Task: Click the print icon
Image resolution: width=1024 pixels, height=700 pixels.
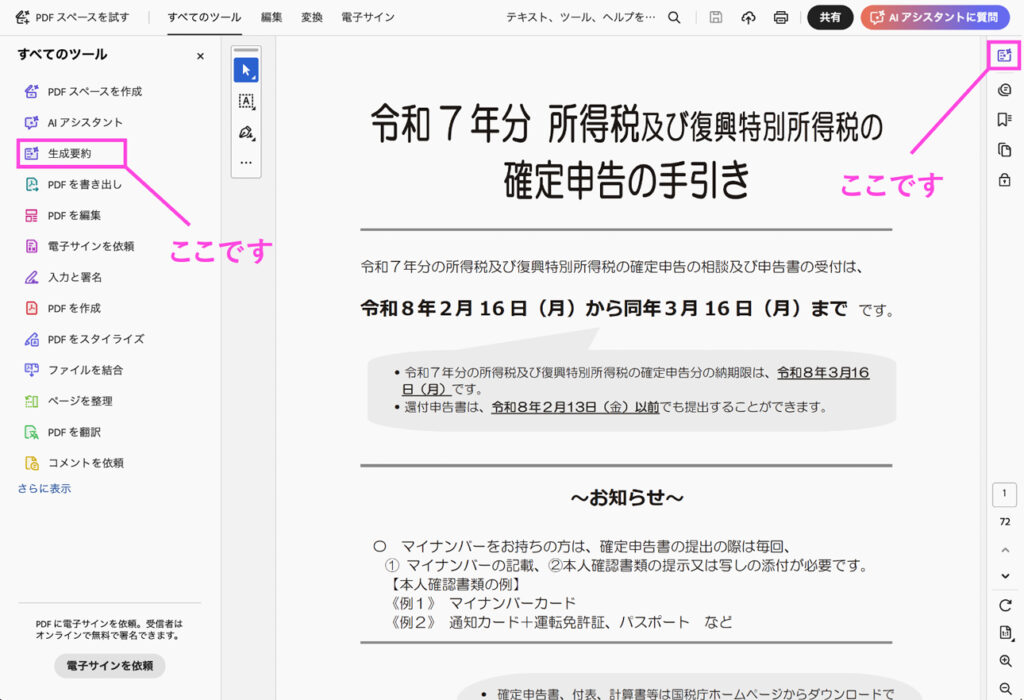Action: coord(780,18)
